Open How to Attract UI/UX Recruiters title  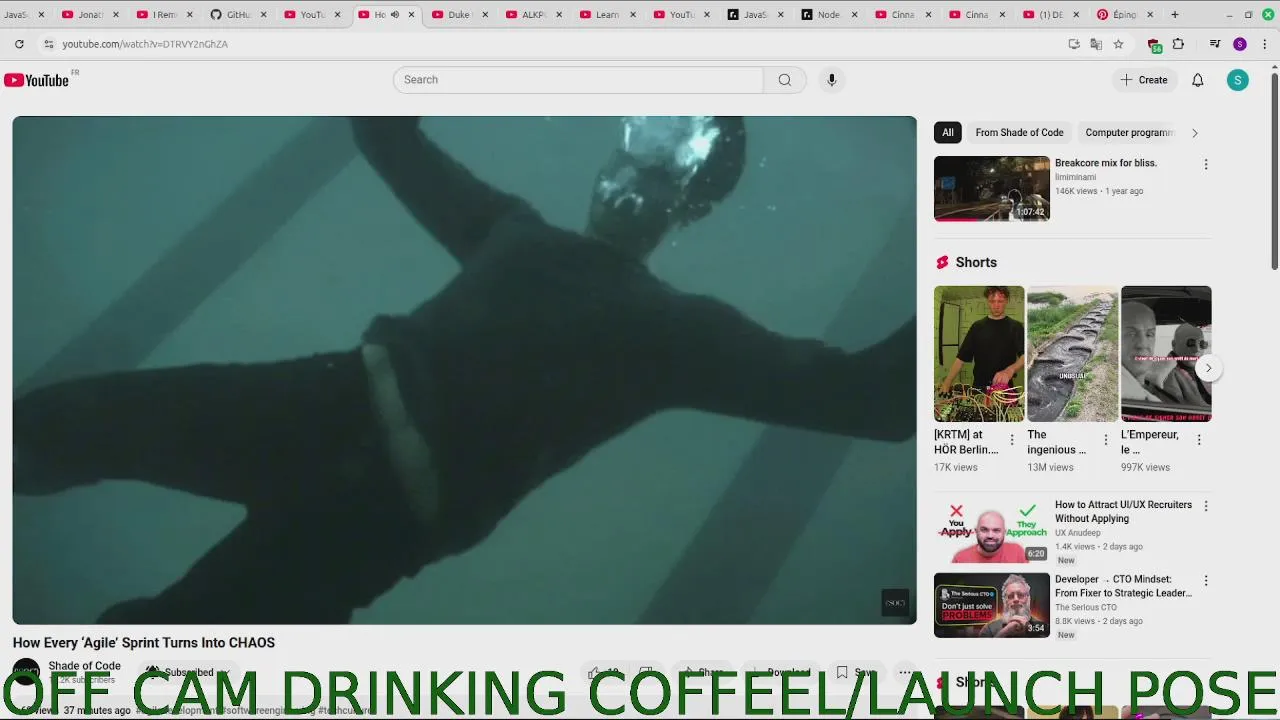point(1123,512)
